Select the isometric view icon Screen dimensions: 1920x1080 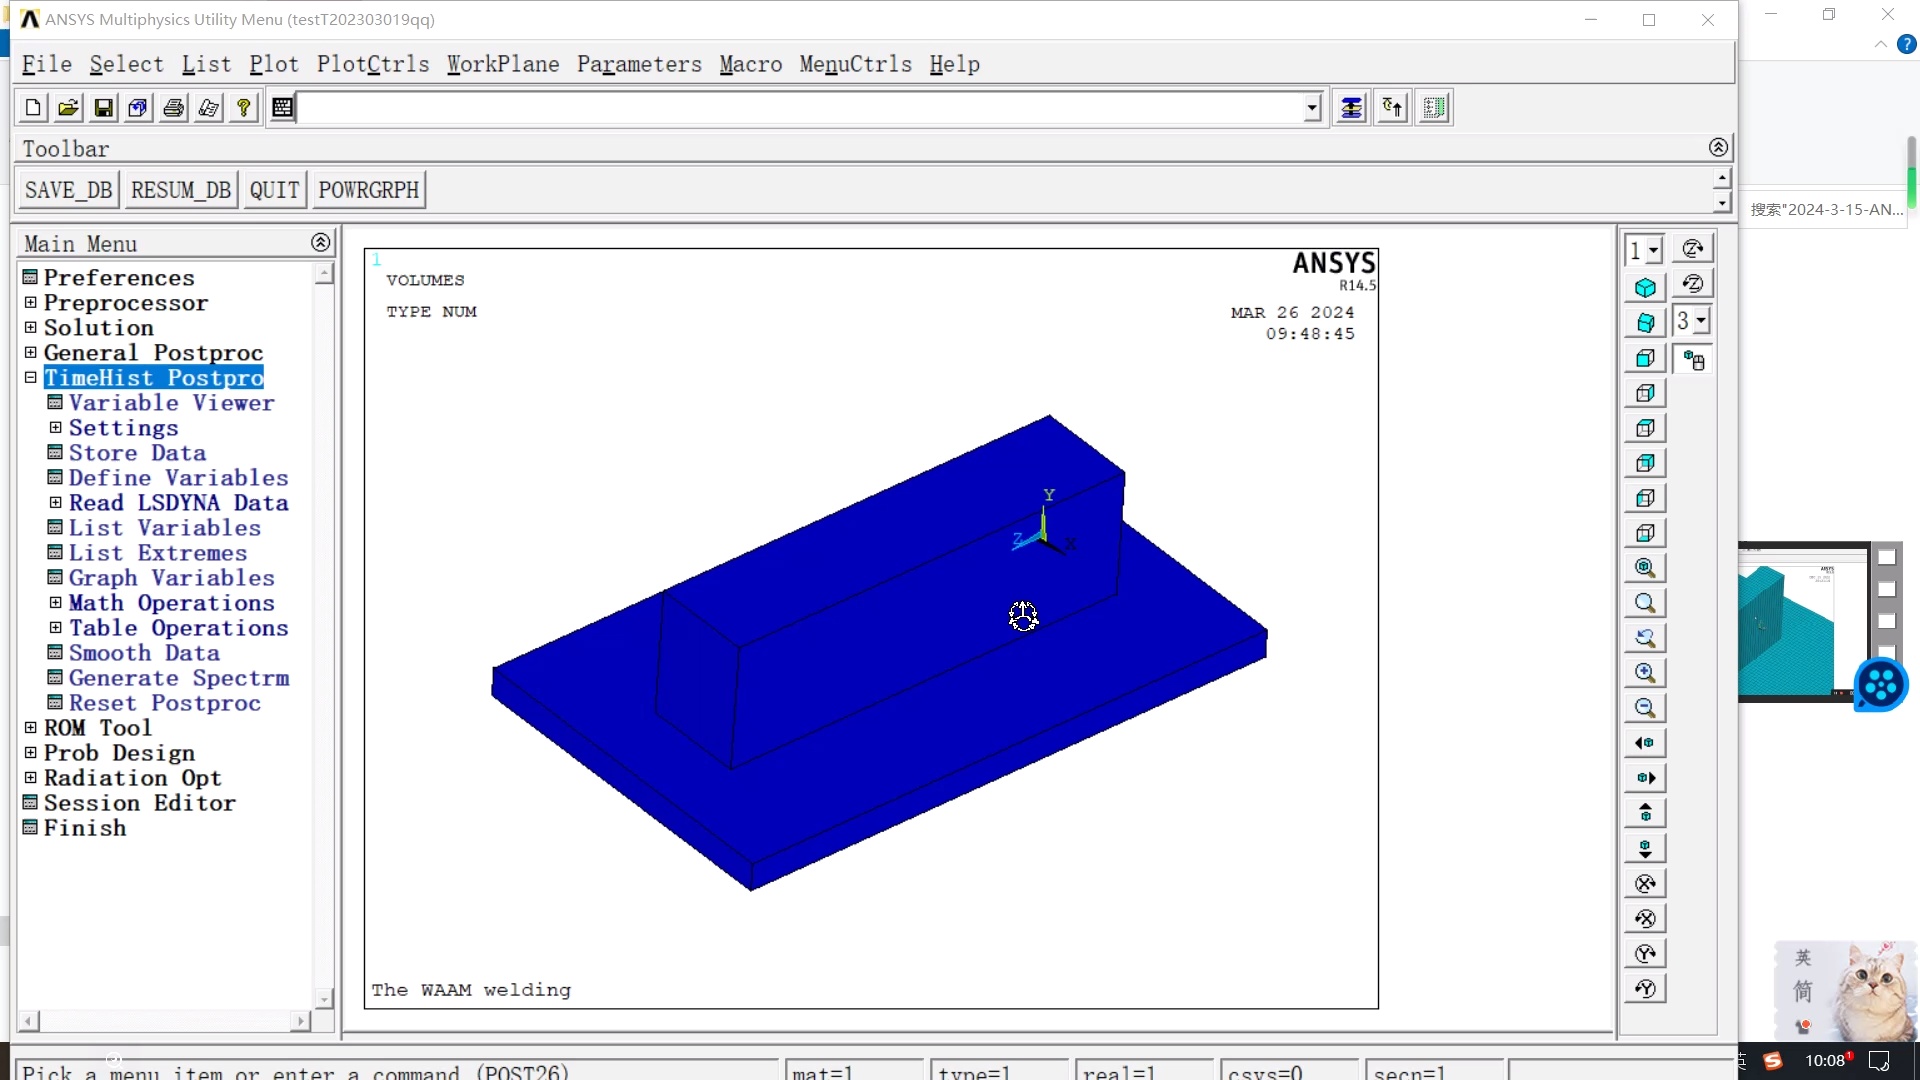pos(1645,287)
